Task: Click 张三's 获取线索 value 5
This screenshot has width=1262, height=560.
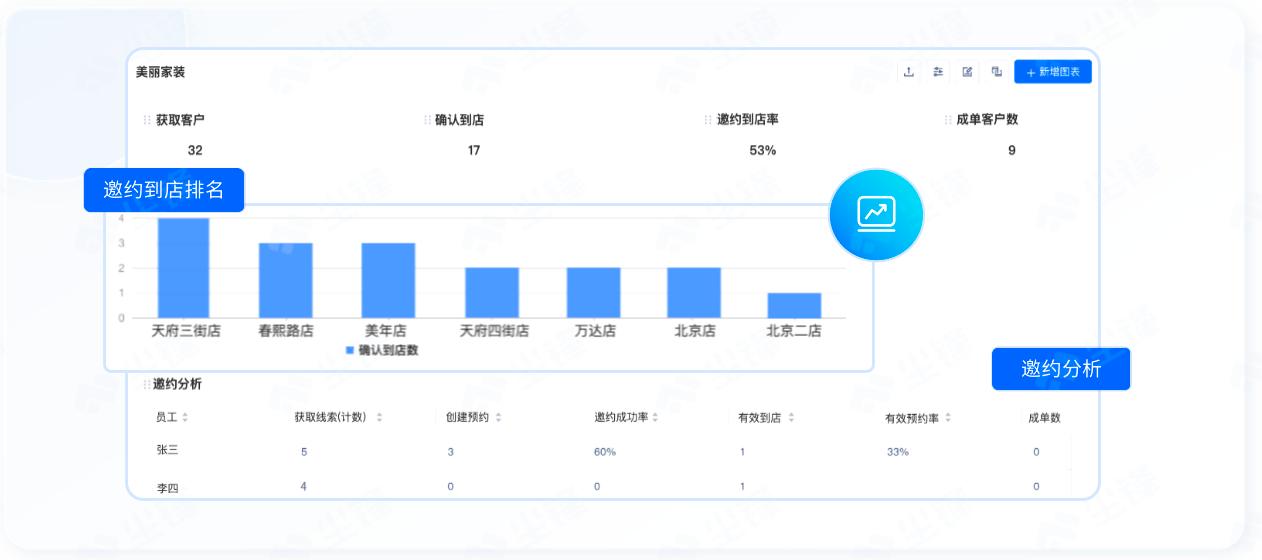Action: (x=304, y=452)
